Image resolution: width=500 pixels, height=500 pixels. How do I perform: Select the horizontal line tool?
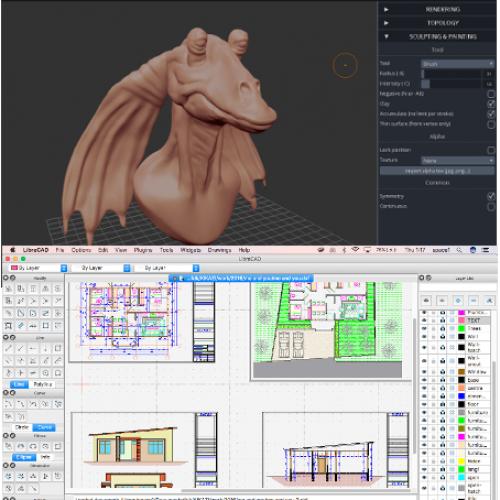coord(33,349)
